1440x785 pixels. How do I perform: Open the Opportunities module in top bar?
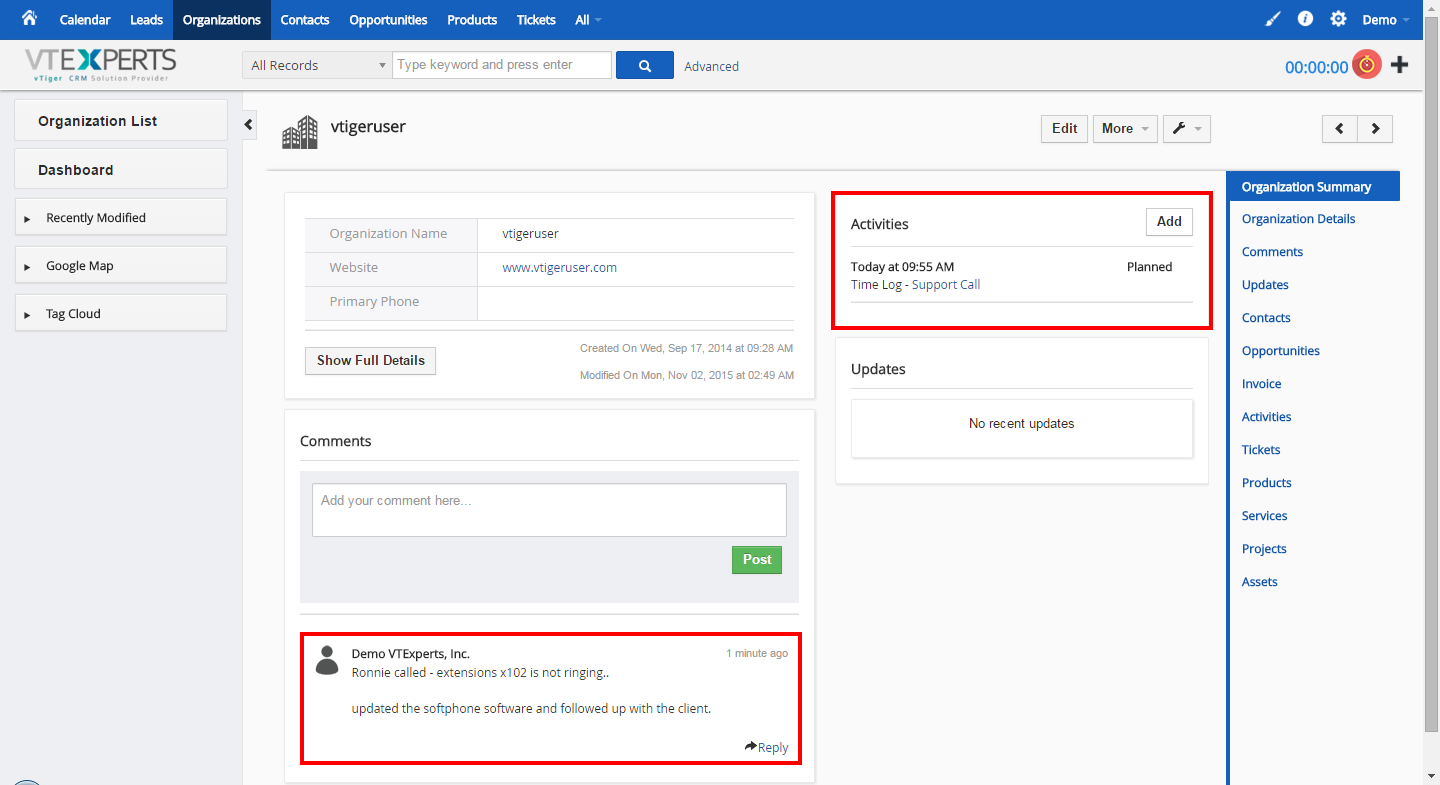point(388,20)
